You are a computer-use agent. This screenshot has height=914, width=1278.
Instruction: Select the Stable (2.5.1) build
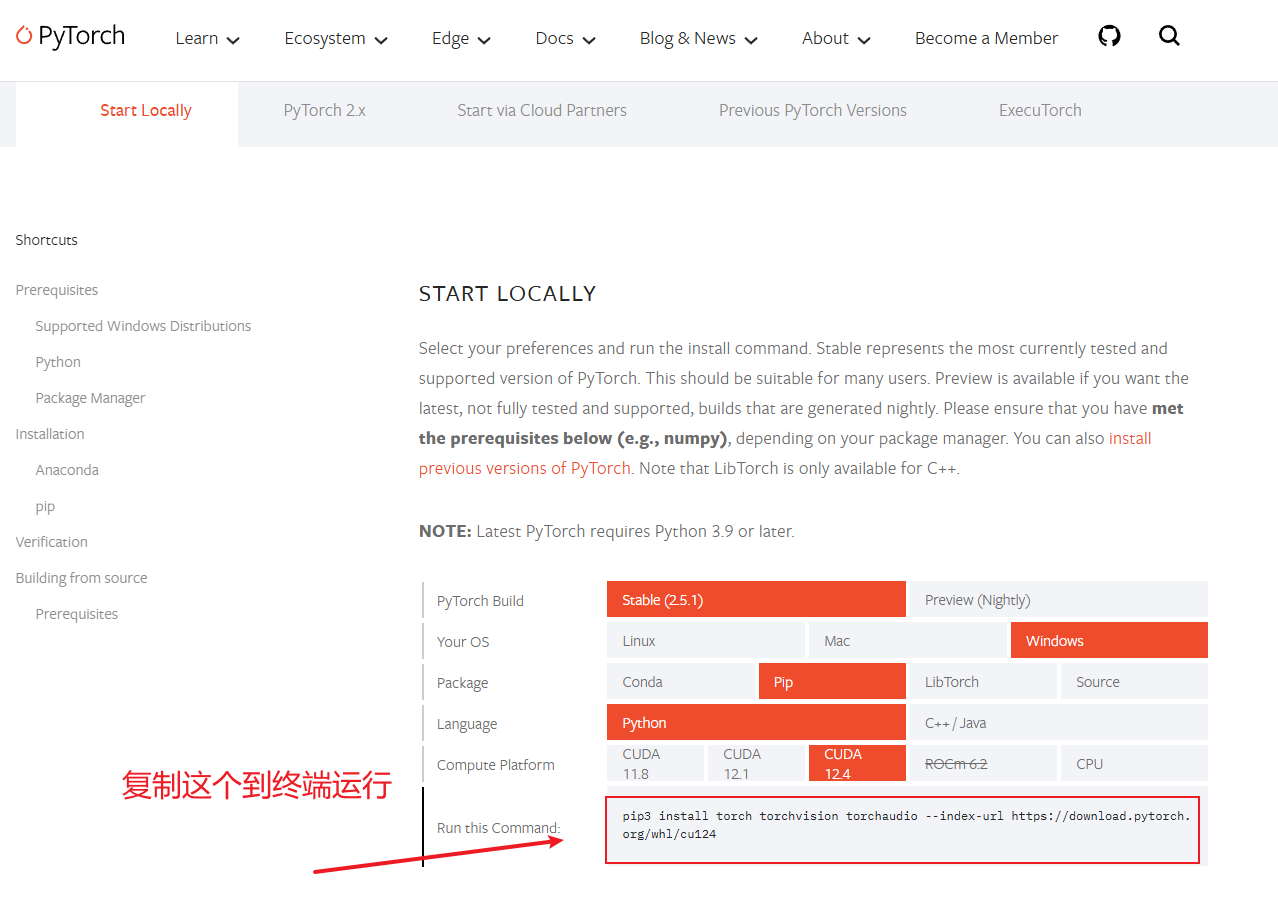click(756, 600)
